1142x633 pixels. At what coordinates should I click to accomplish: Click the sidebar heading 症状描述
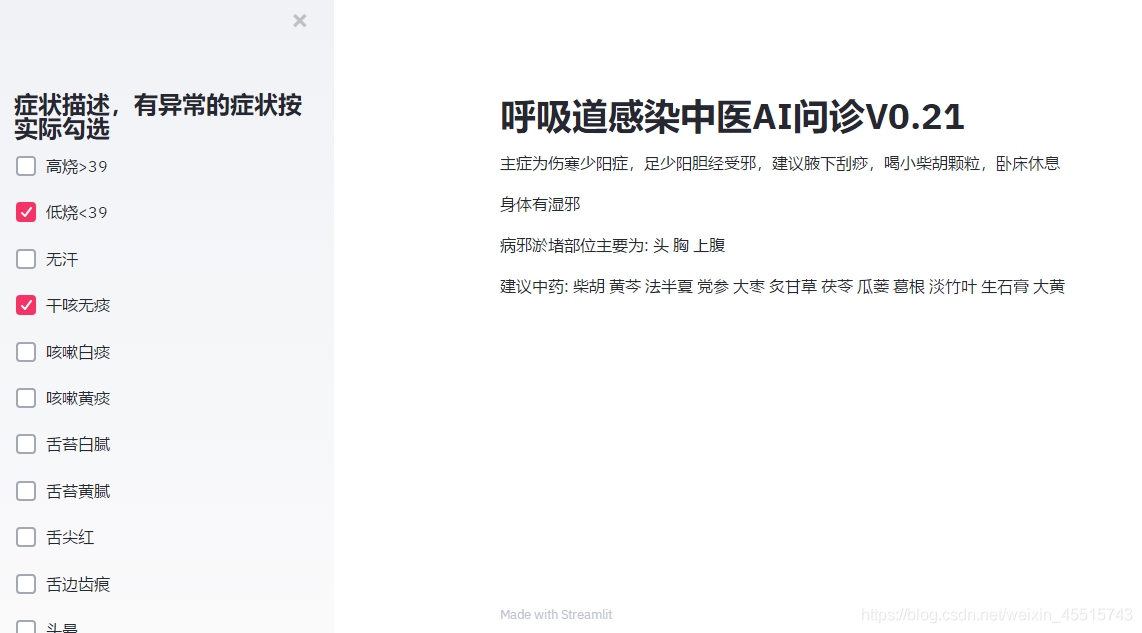(x=157, y=117)
